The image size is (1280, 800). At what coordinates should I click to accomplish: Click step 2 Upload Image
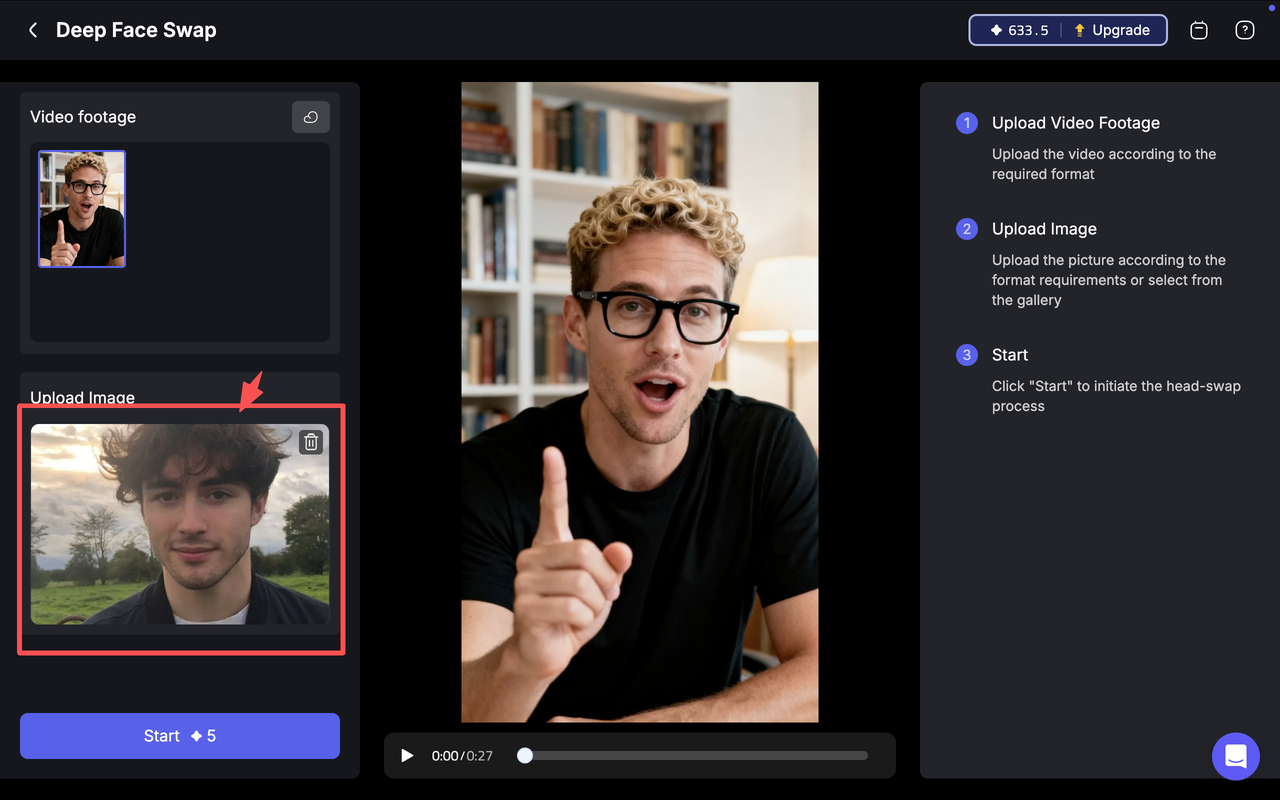point(1044,229)
